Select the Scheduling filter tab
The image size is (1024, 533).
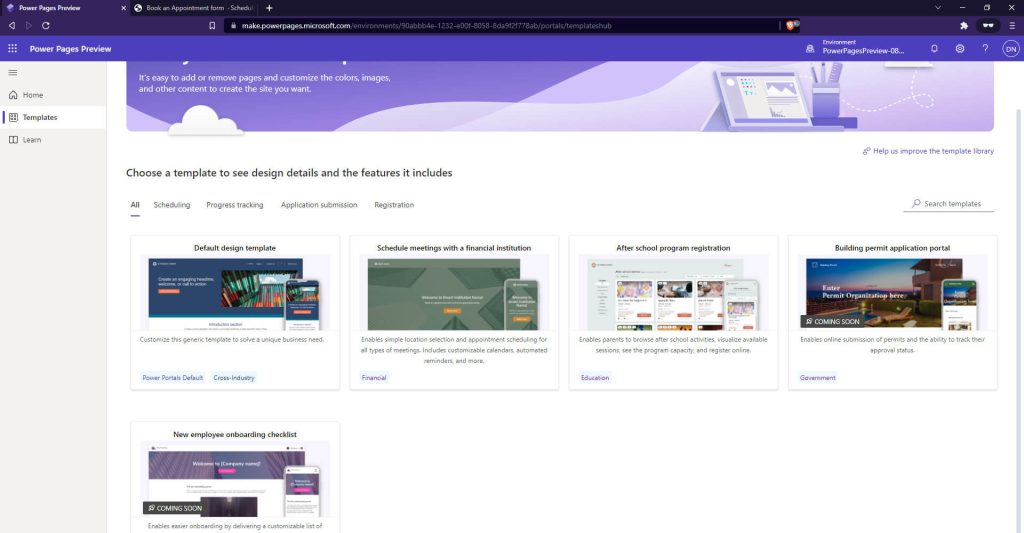[x=172, y=205]
